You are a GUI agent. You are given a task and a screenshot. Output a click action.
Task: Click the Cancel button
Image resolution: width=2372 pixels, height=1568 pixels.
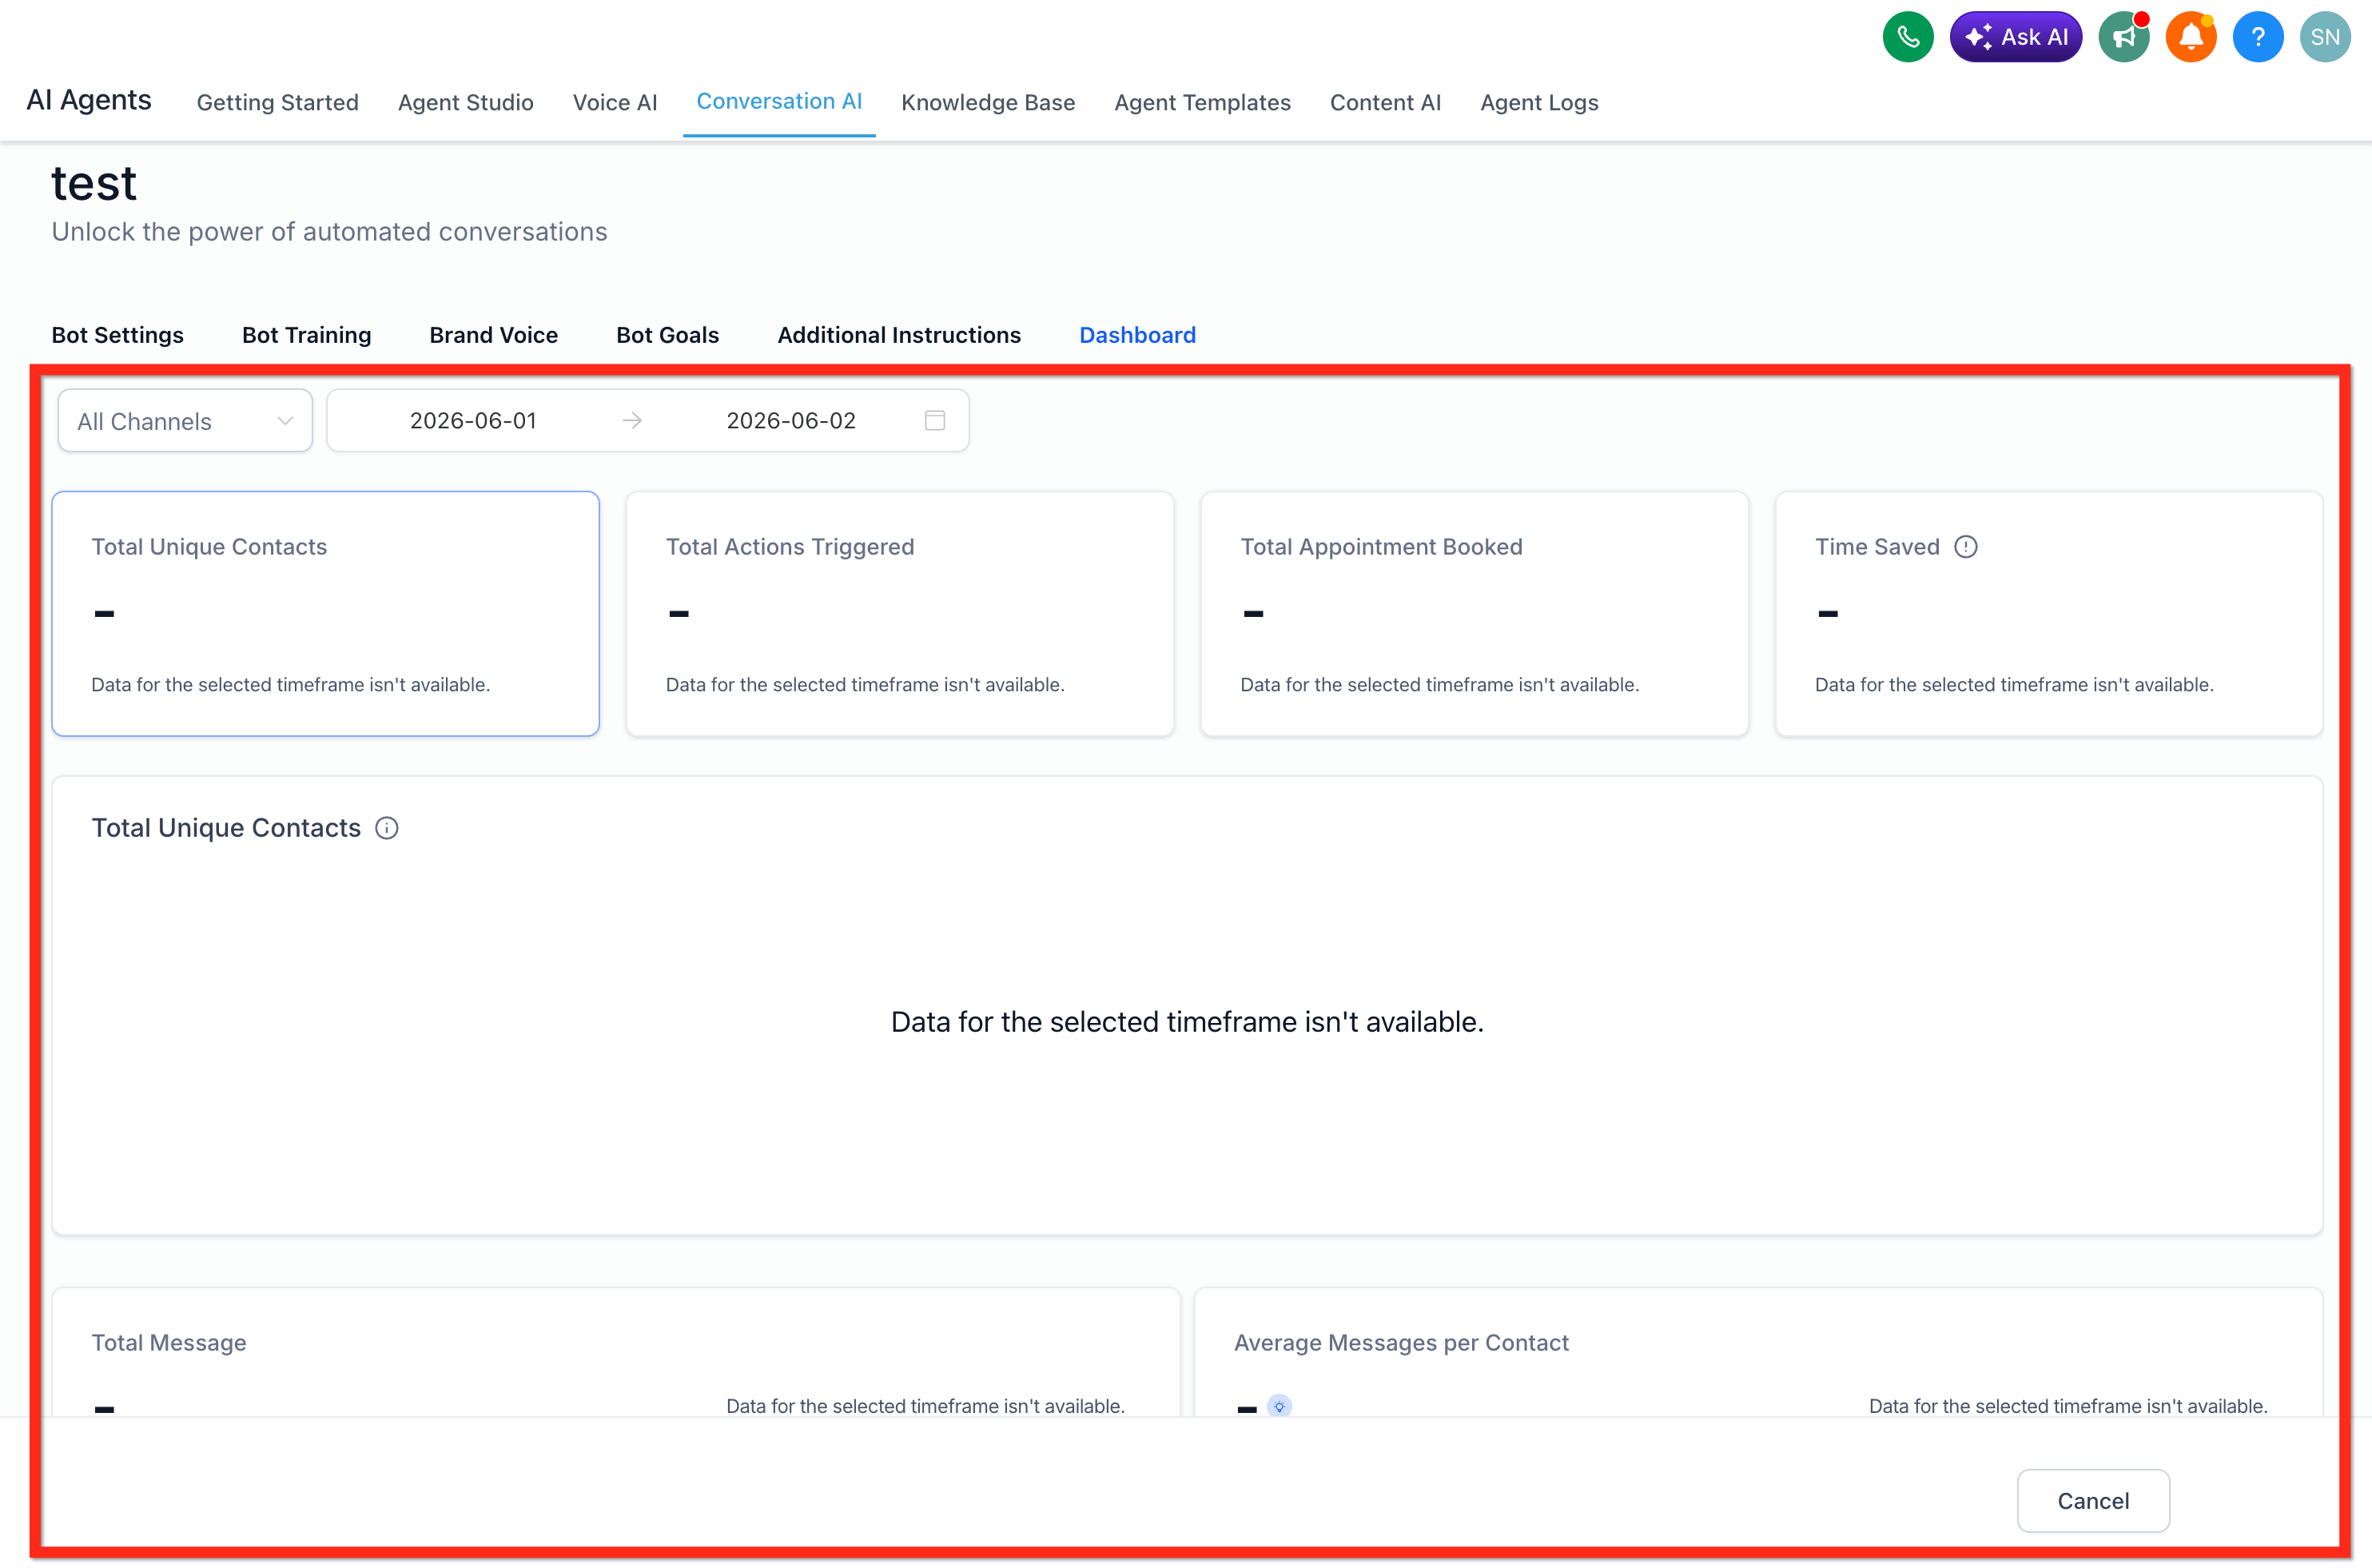(x=2093, y=1500)
